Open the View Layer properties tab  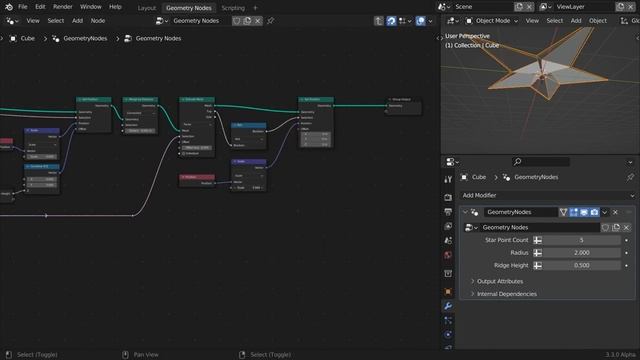tap(448, 226)
